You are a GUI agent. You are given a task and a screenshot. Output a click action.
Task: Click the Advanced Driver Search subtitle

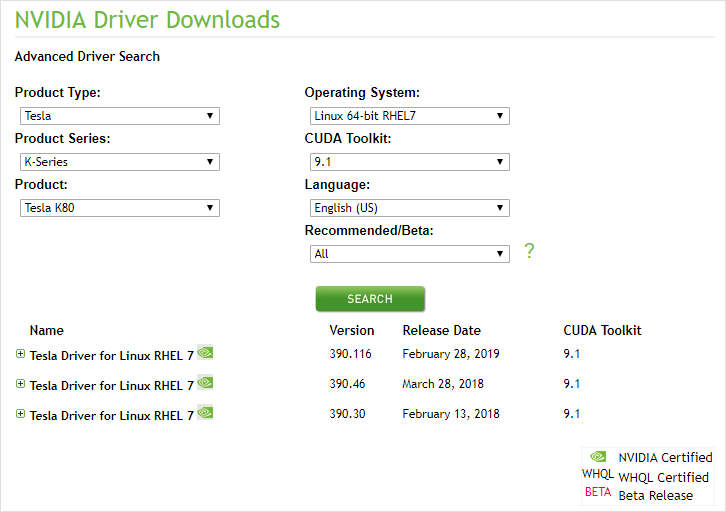(x=87, y=56)
